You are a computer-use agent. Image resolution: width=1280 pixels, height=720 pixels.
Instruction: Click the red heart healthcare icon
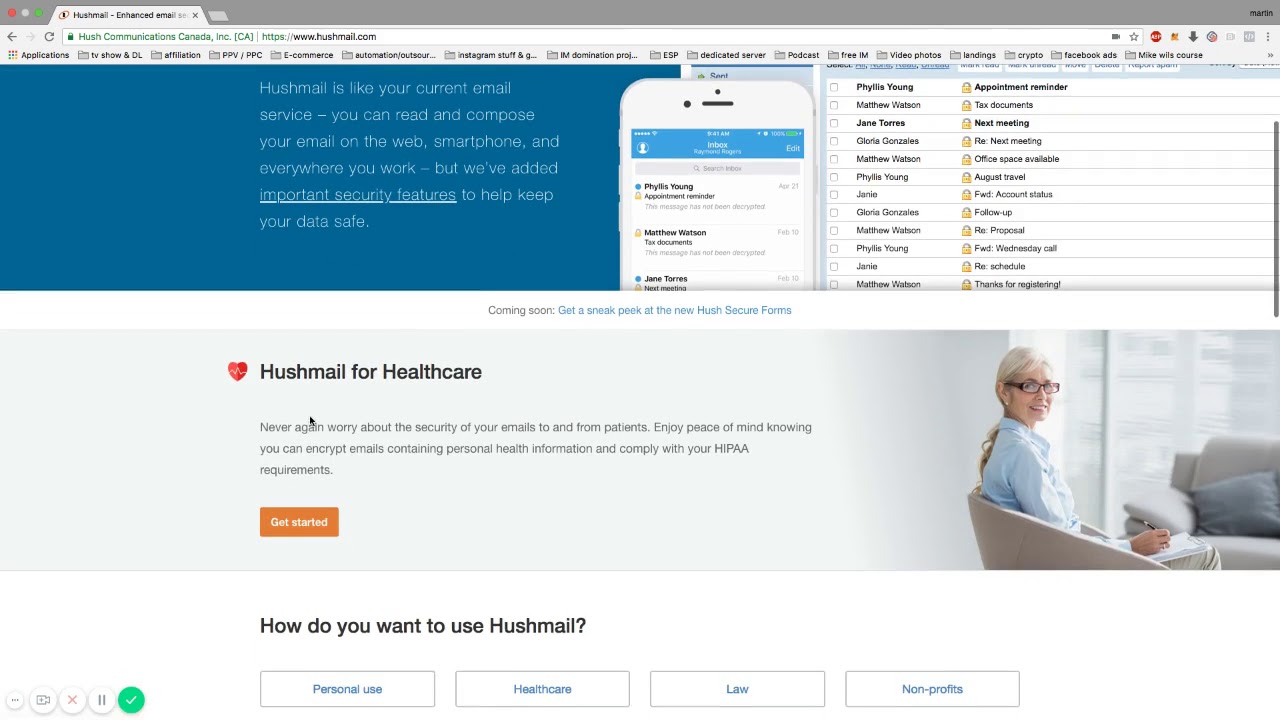coord(237,372)
